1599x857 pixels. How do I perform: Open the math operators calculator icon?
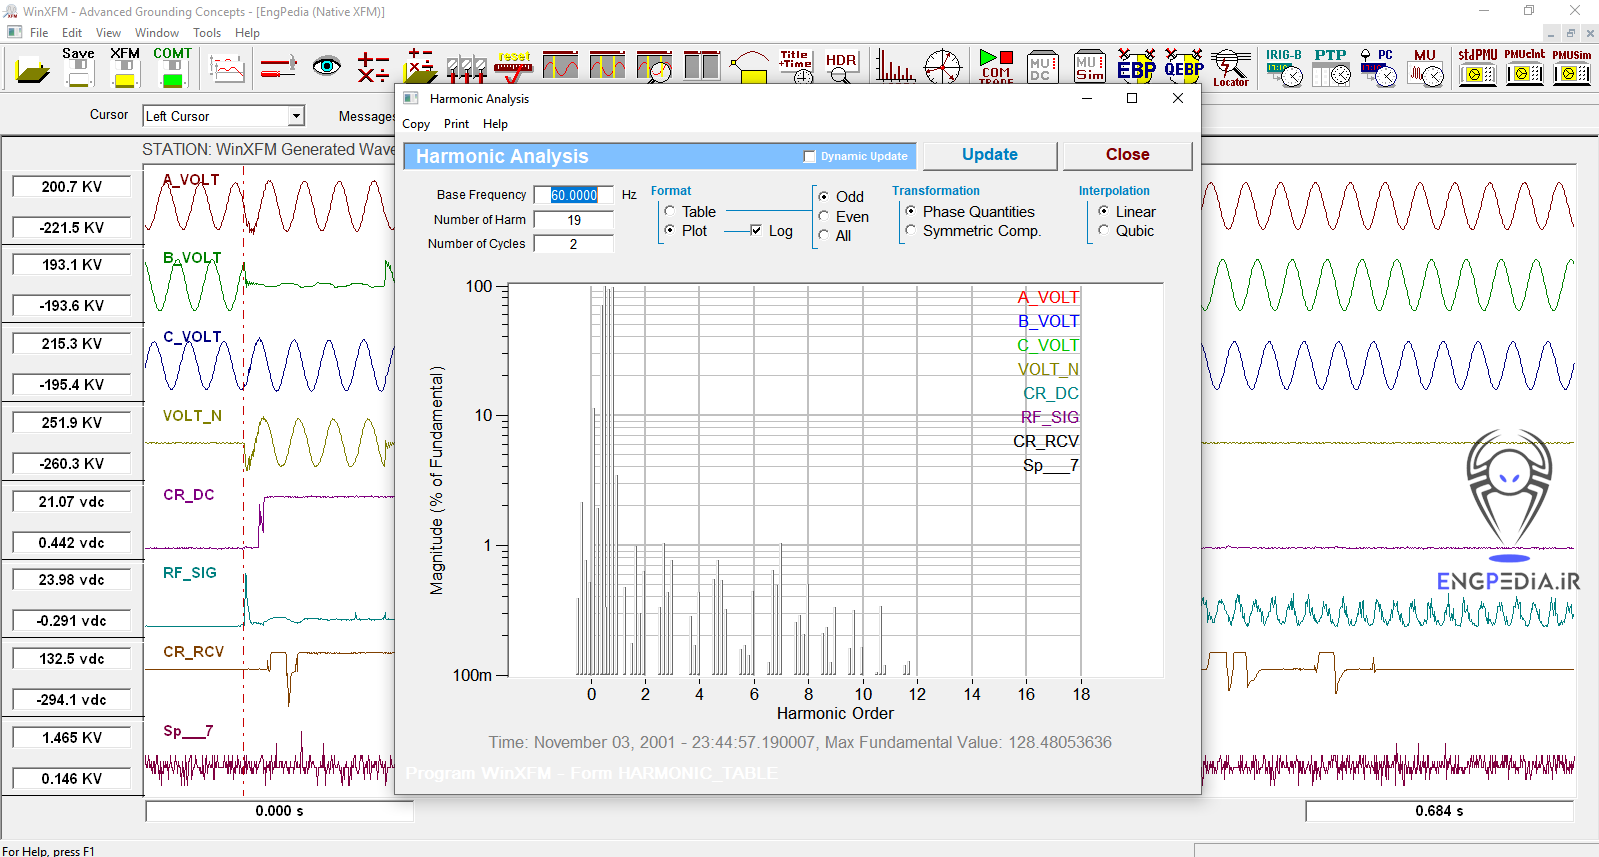[x=373, y=68]
